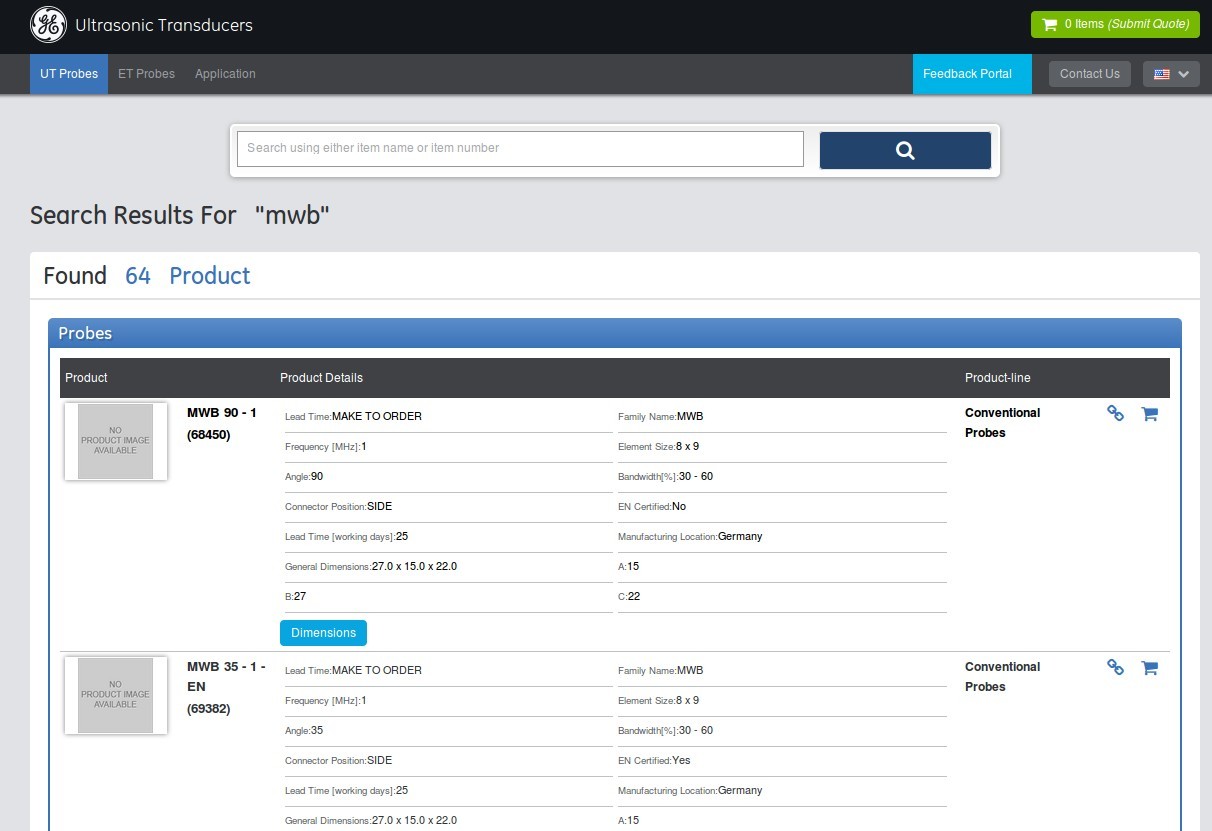Image resolution: width=1212 pixels, height=831 pixels.
Task: Select the item number (69382) text
Action: 209,709
